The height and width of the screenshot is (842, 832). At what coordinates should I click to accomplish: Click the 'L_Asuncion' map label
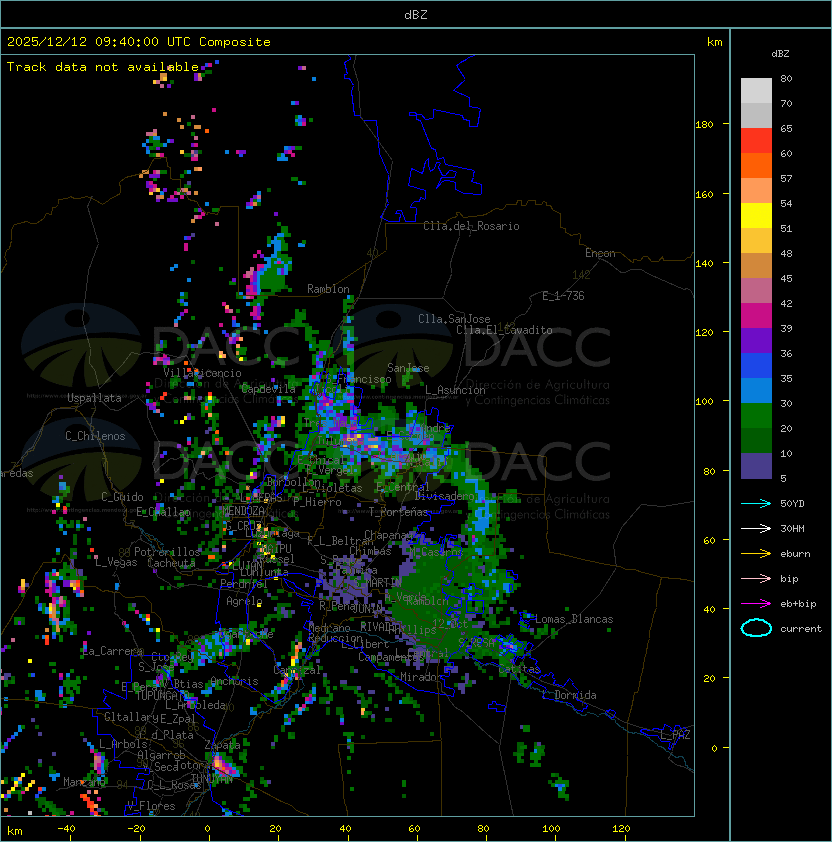click(x=455, y=390)
